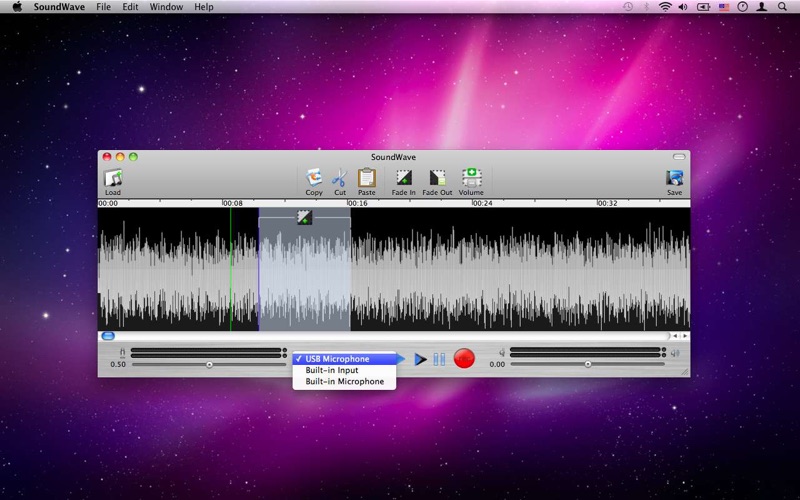Click the fade marker on selected region
Viewport: 800px width, 500px height.
(x=305, y=217)
